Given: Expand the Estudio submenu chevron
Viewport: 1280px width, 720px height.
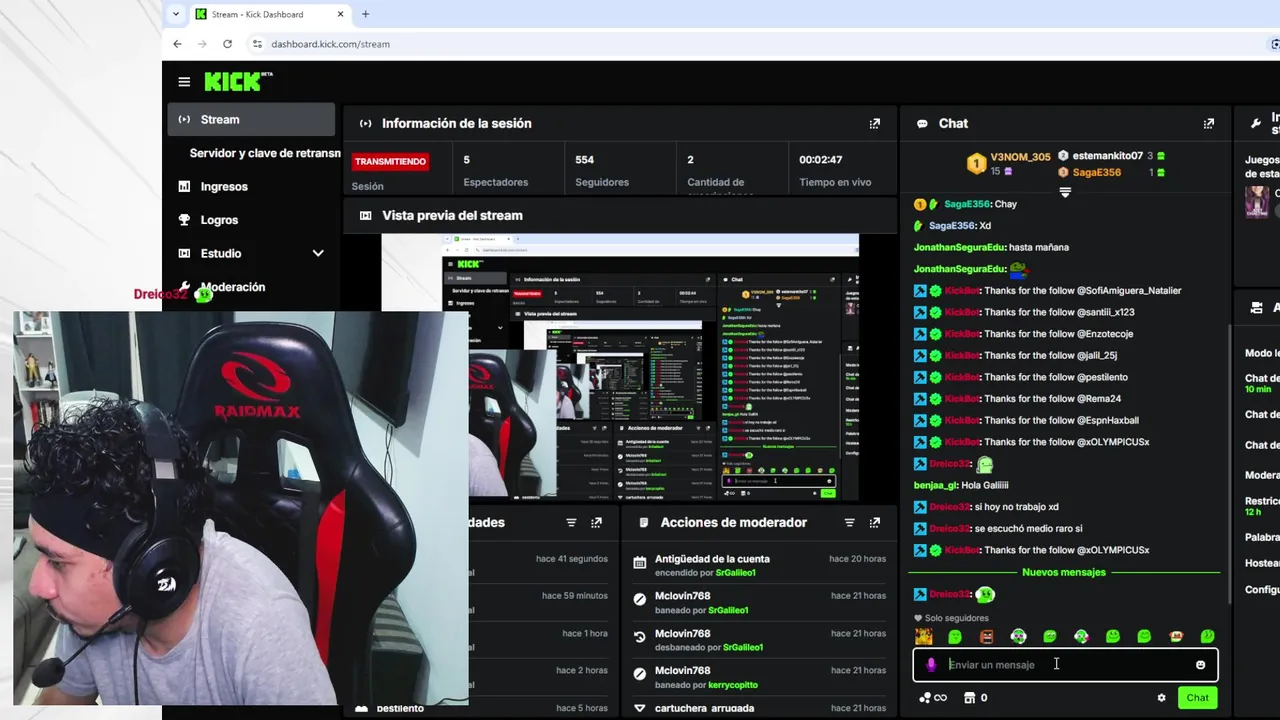Looking at the screenshot, I should pos(318,253).
